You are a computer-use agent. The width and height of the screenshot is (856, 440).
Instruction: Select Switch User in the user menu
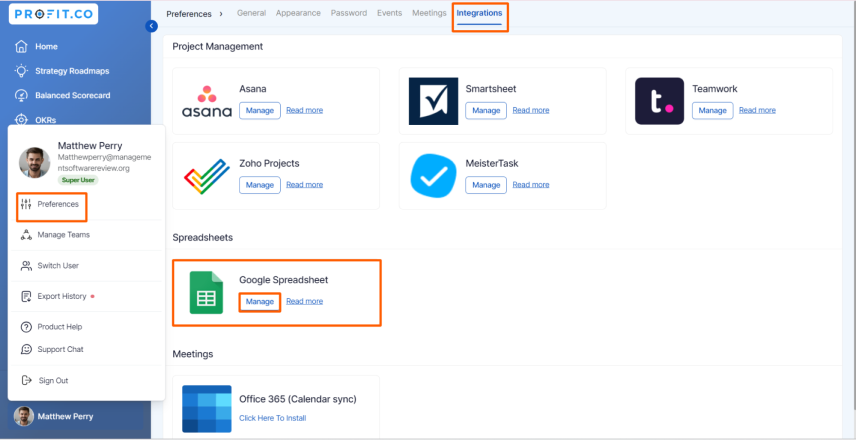click(58, 266)
